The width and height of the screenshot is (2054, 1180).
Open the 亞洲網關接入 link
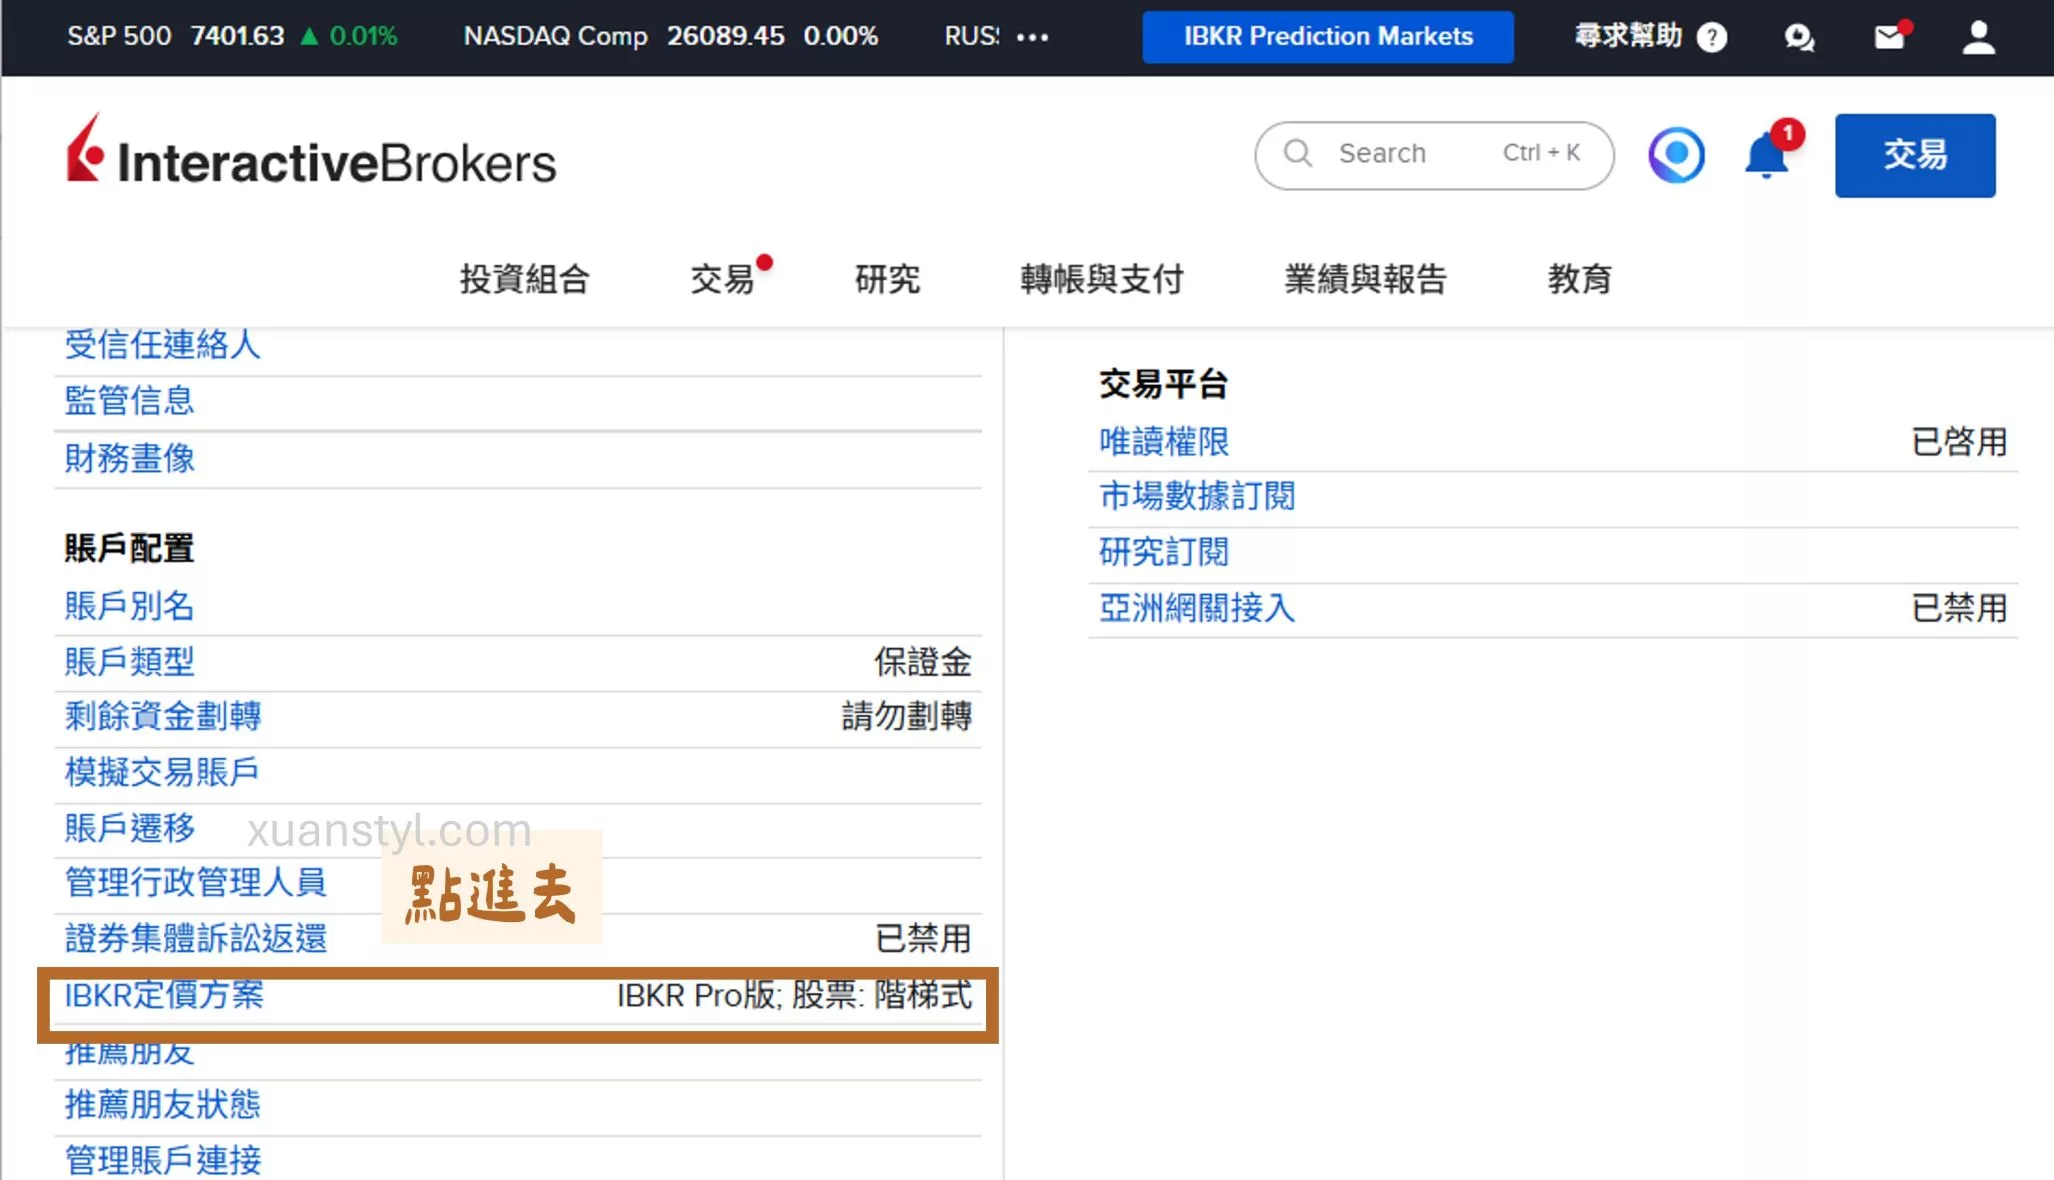[1197, 608]
